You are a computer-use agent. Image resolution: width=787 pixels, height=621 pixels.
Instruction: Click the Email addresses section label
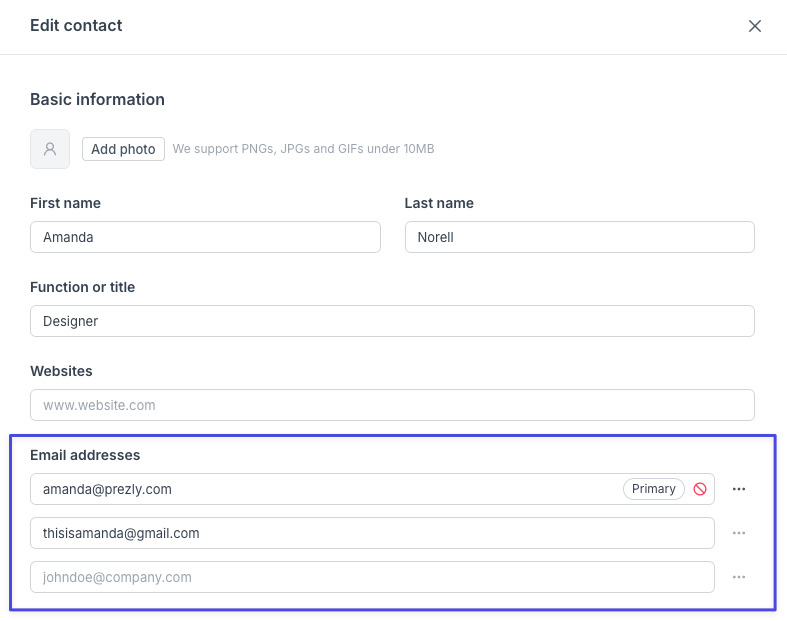click(85, 455)
